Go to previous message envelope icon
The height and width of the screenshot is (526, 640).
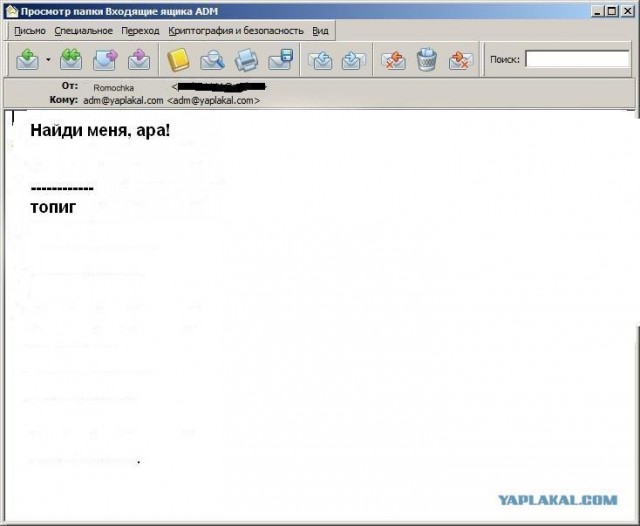(x=320, y=60)
